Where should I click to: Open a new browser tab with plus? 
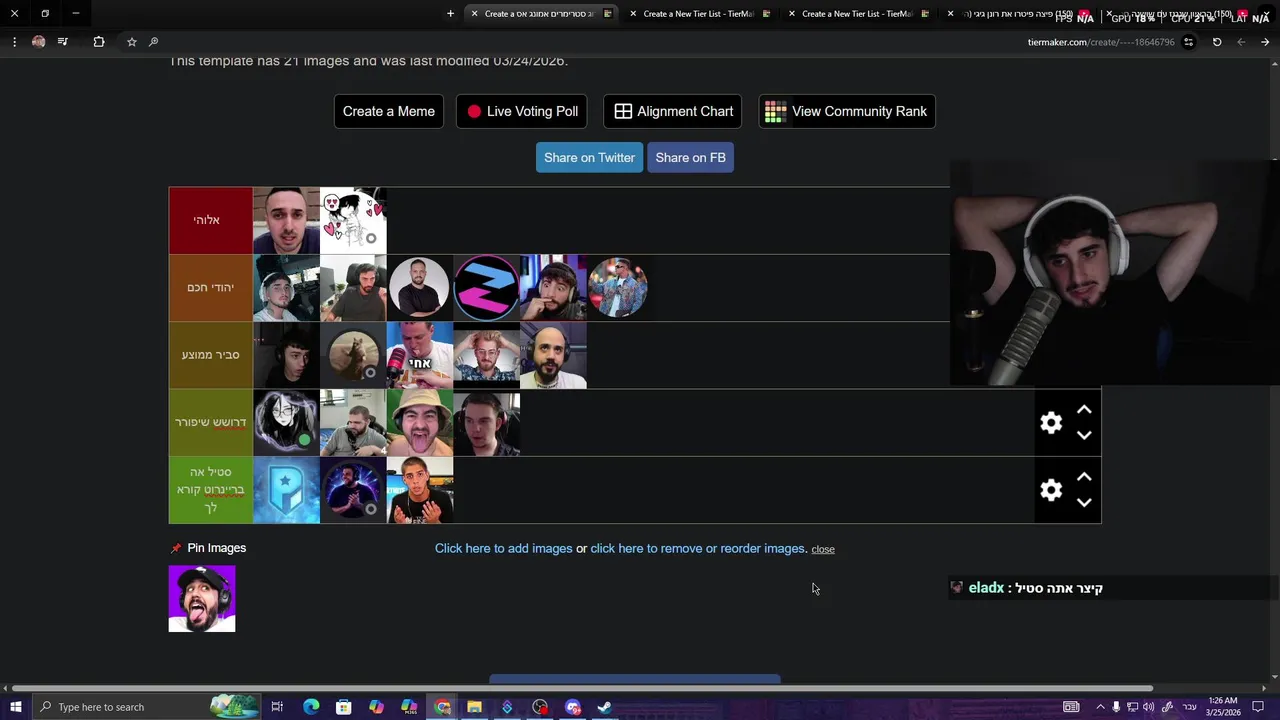click(x=450, y=14)
